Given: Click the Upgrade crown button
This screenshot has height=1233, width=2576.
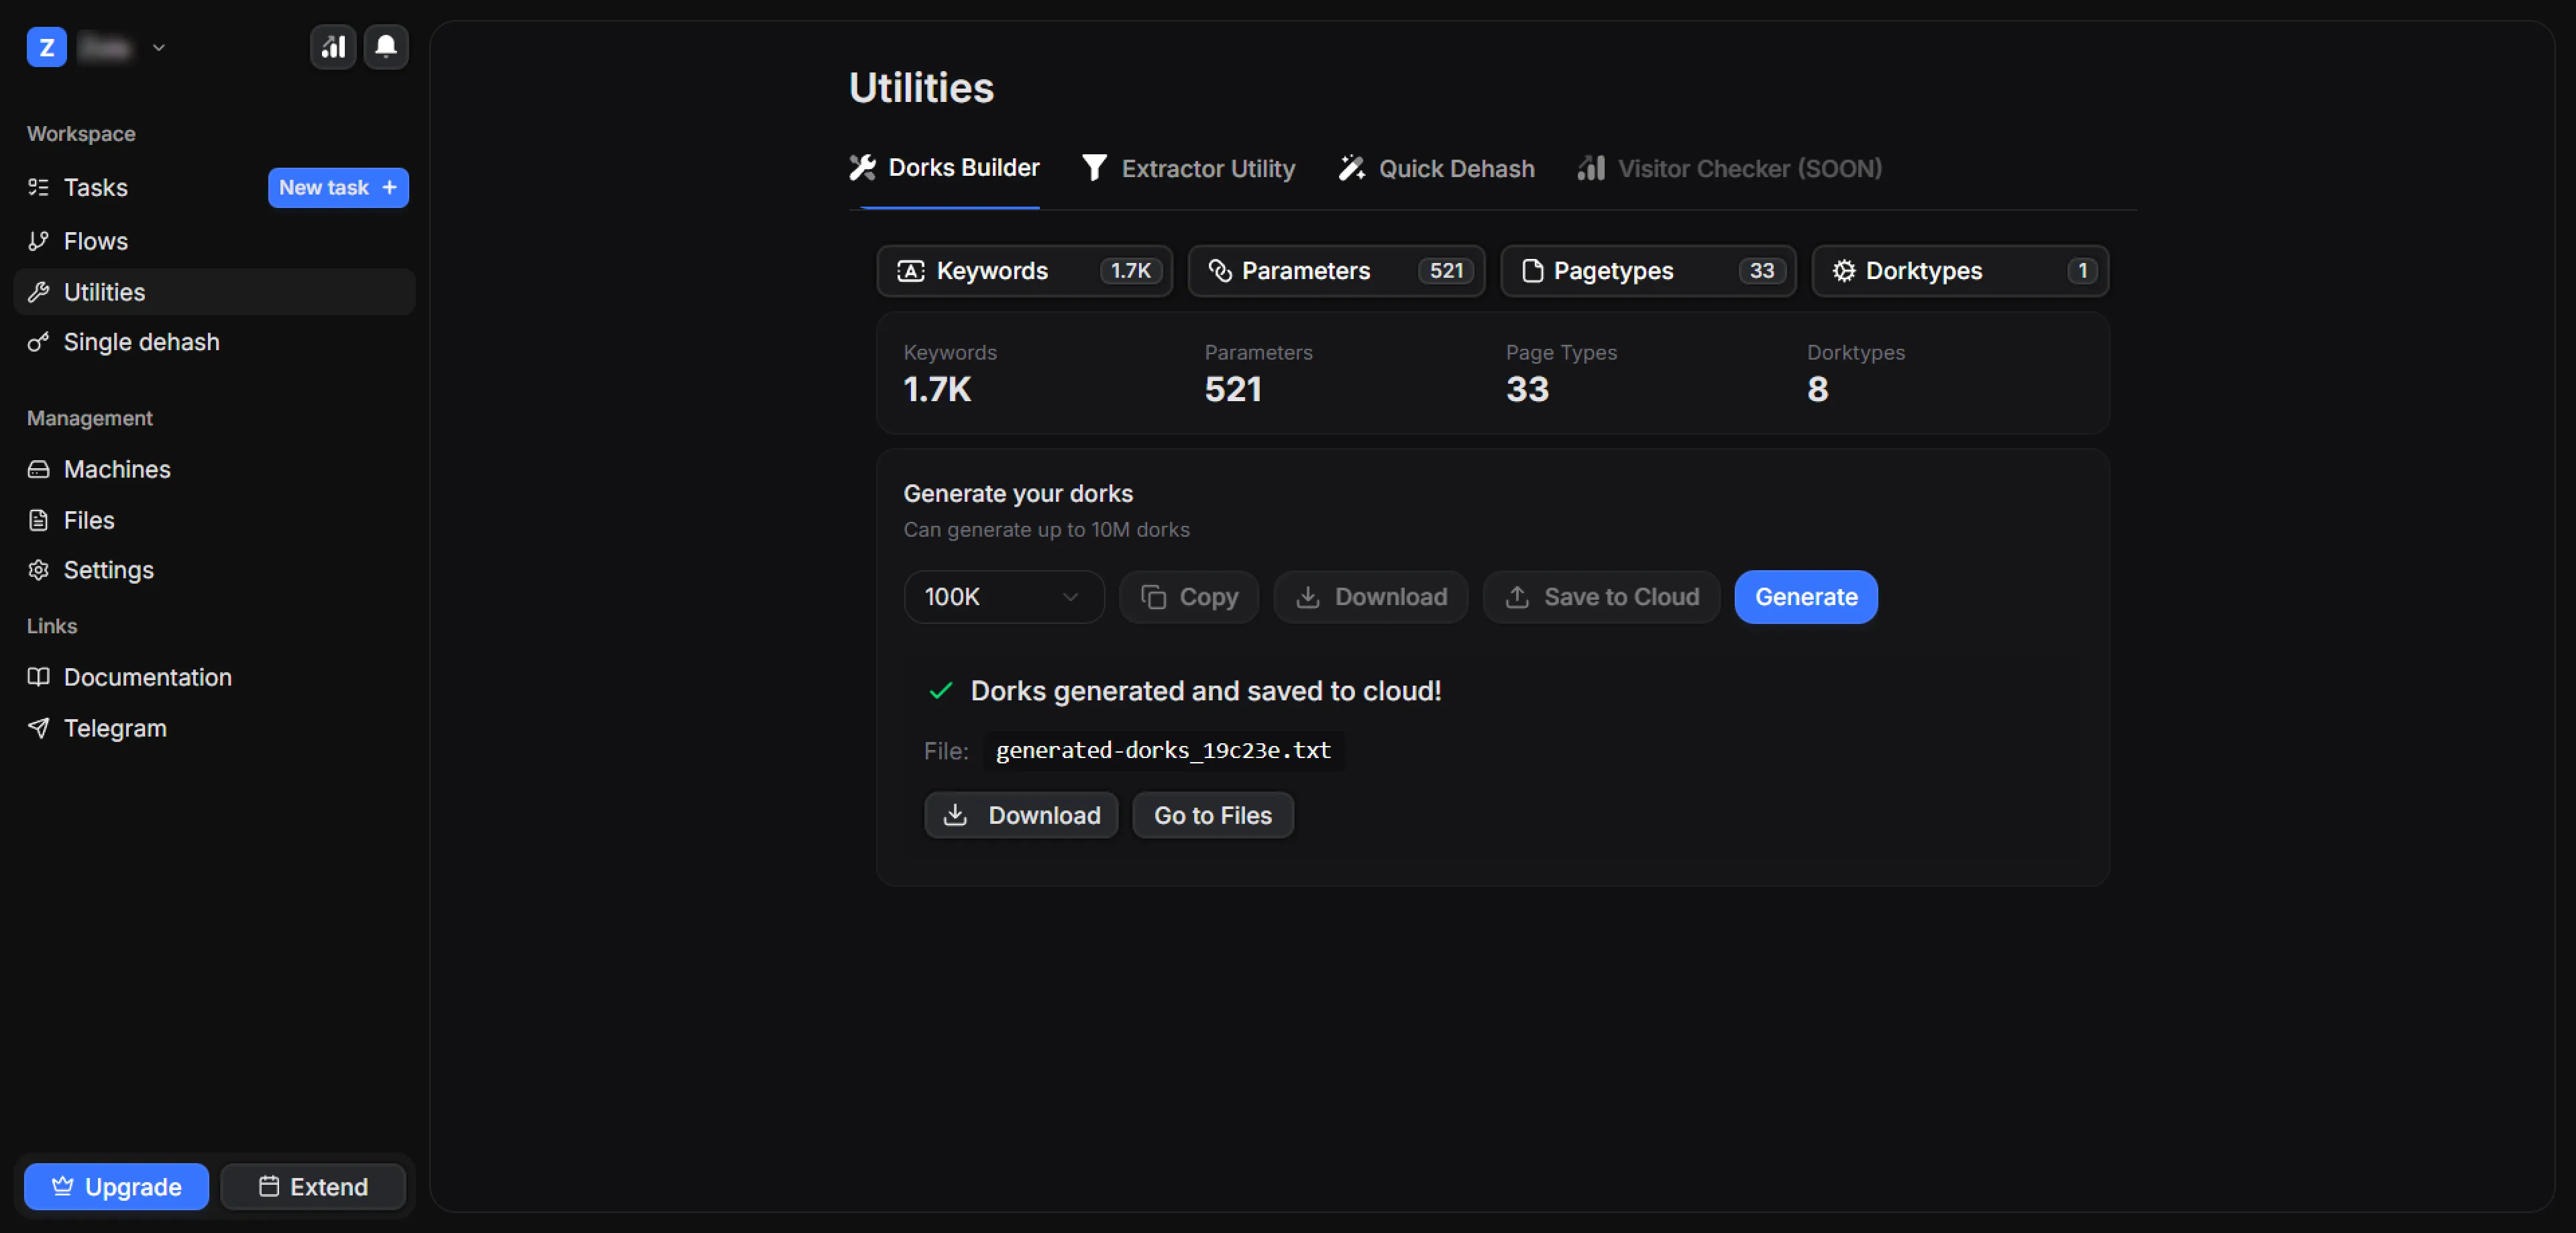Looking at the screenshot, I should (x=116, y=1187).
